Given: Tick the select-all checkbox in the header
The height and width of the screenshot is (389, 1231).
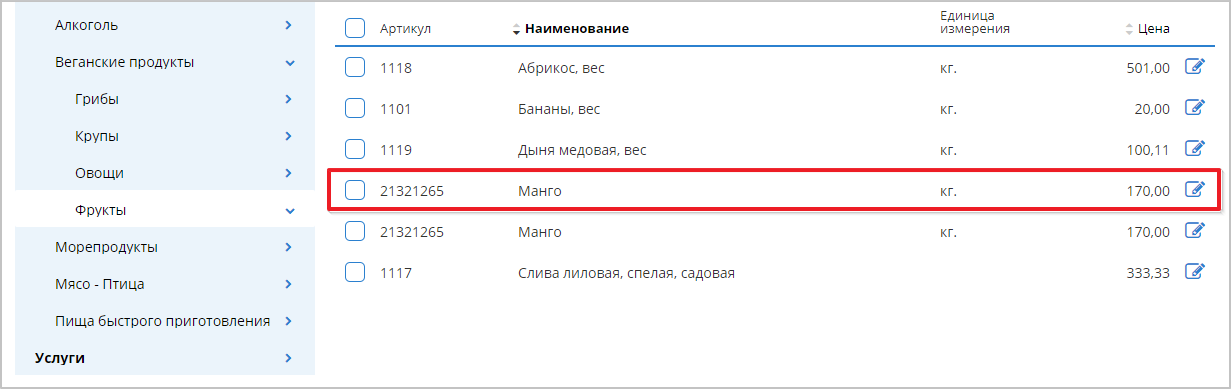Looking at the screenshot, I should click(x=355, y=28).
